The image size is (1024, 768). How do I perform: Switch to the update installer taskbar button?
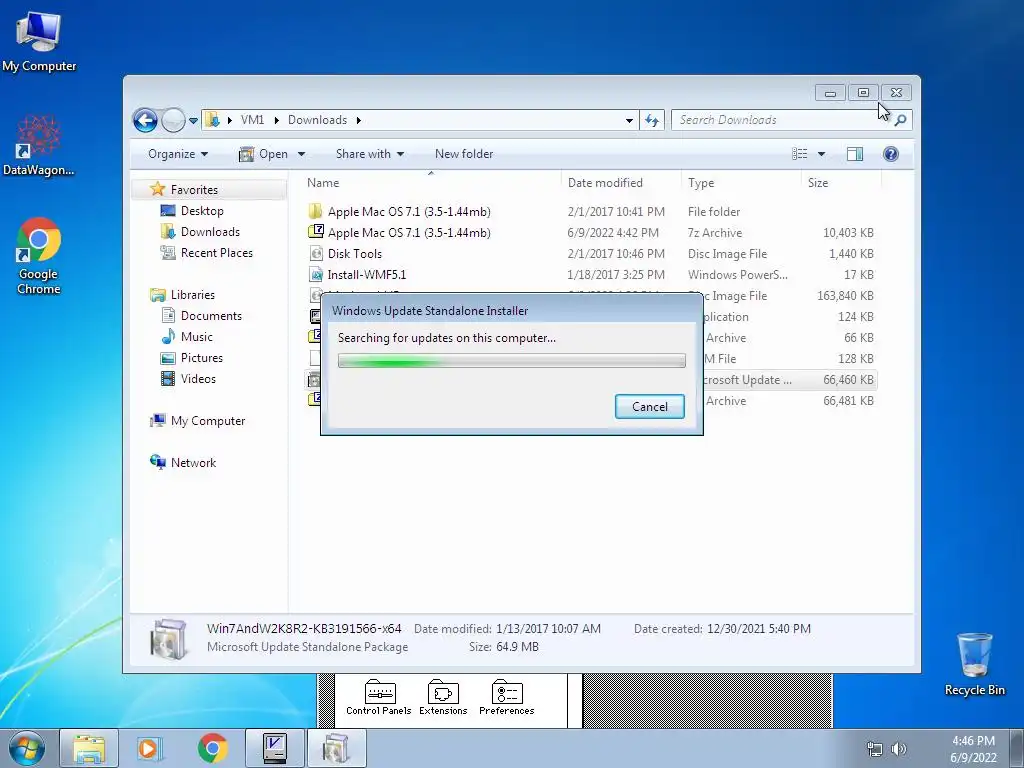(336, 748)
